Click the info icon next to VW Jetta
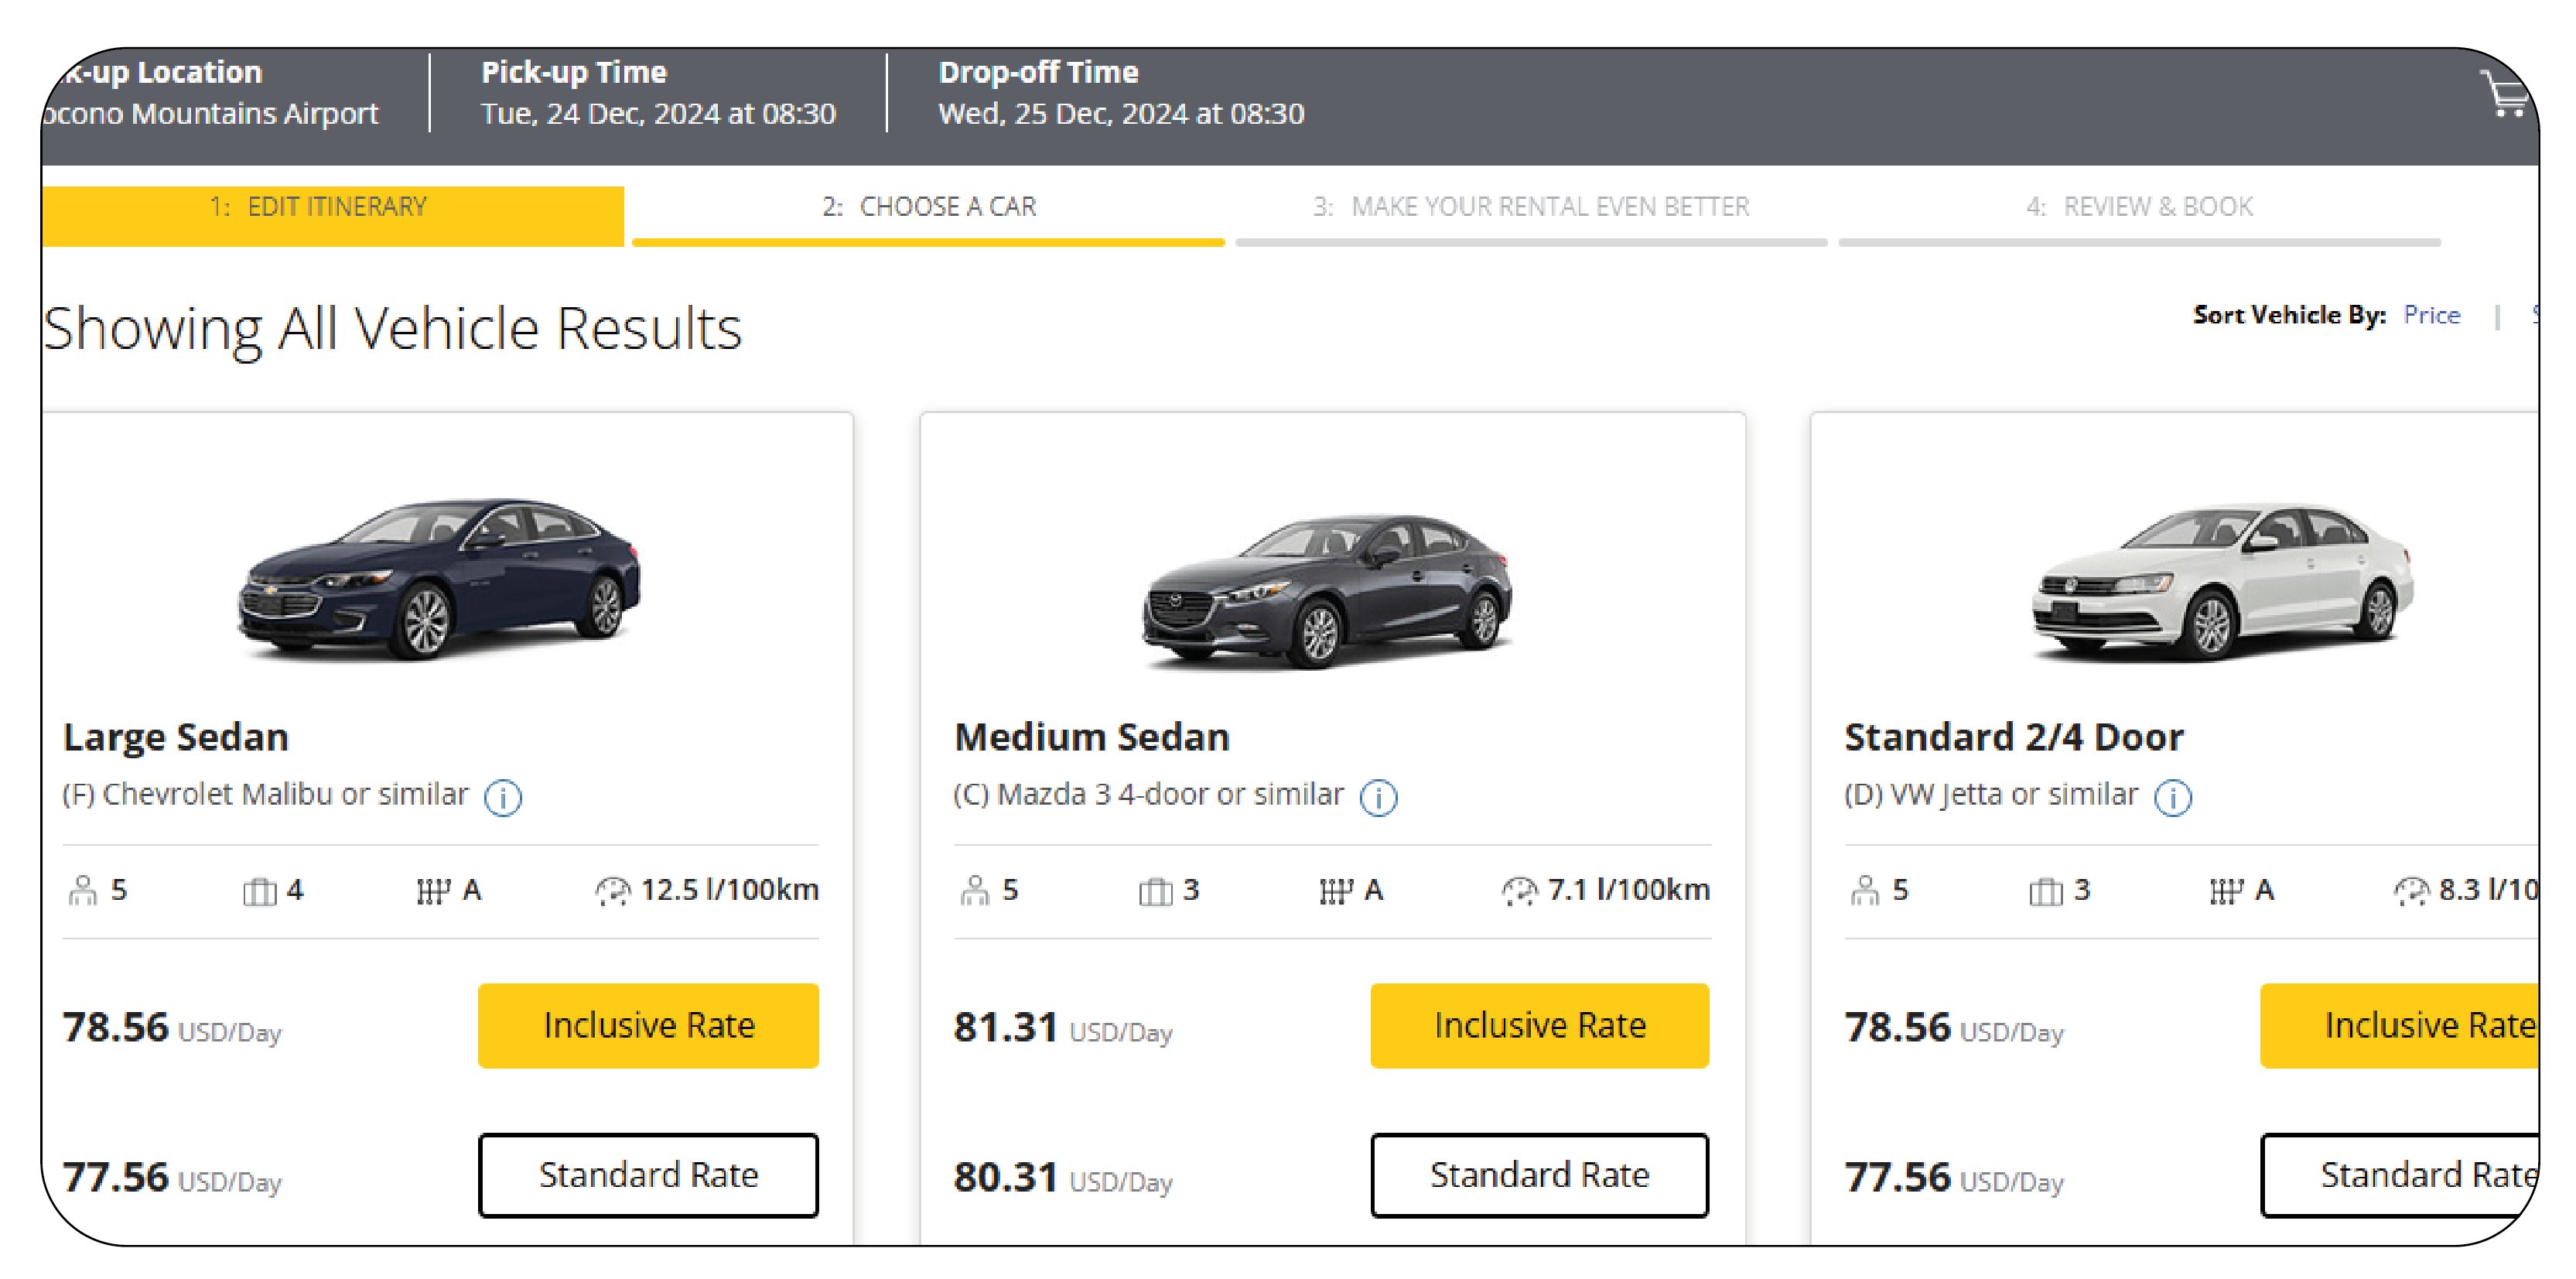2576x1279 pixels. click(x=2174, y=795)
